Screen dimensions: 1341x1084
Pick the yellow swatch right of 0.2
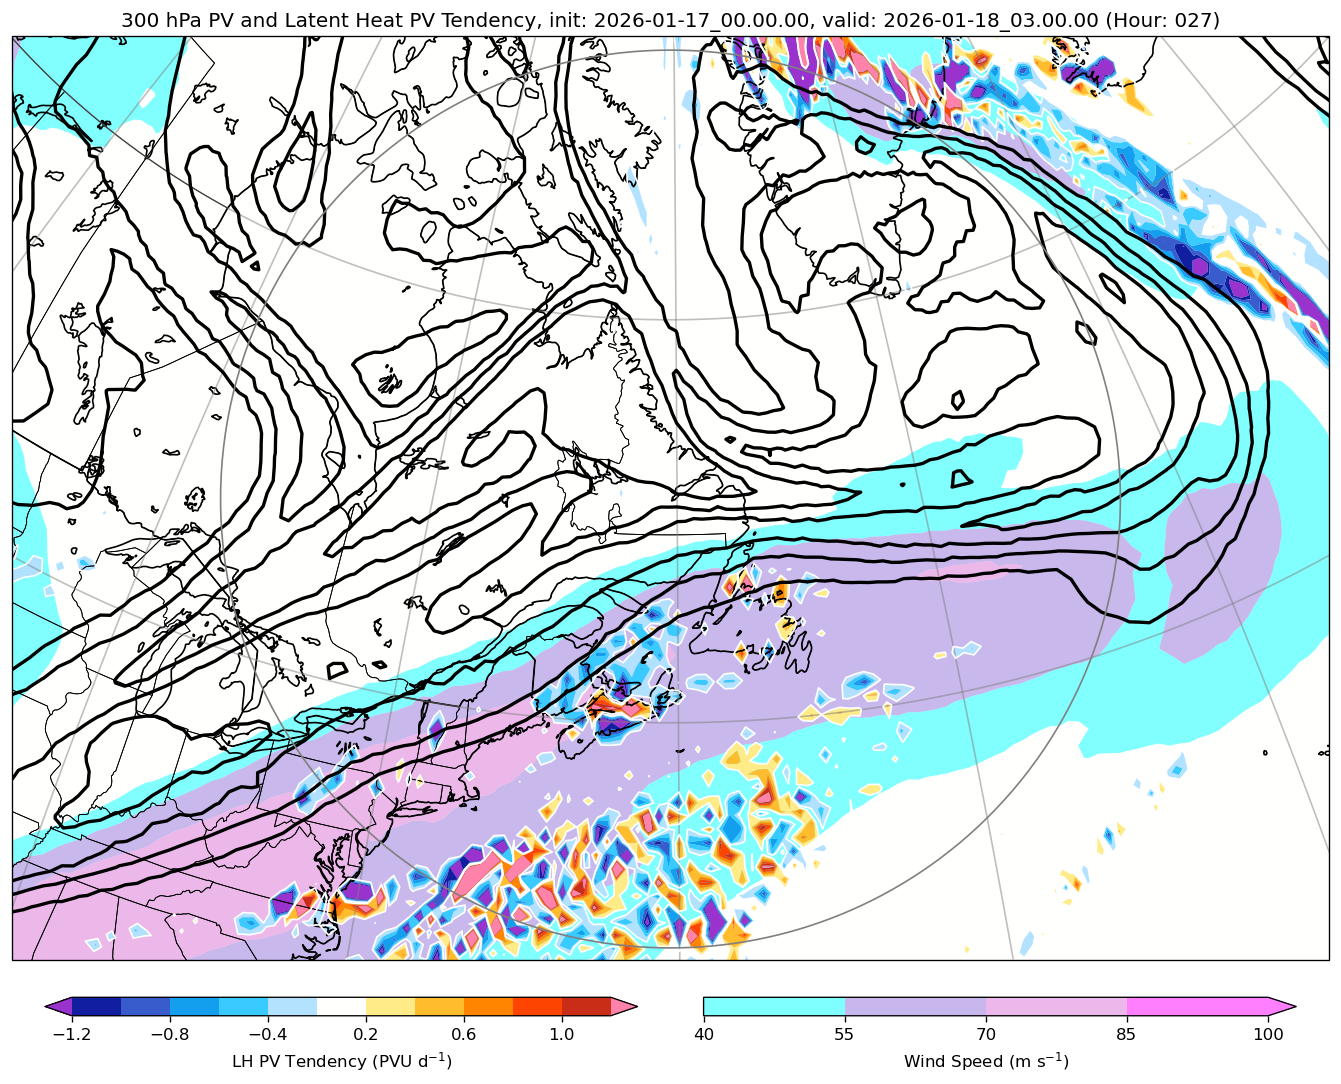pos(390,1006)
